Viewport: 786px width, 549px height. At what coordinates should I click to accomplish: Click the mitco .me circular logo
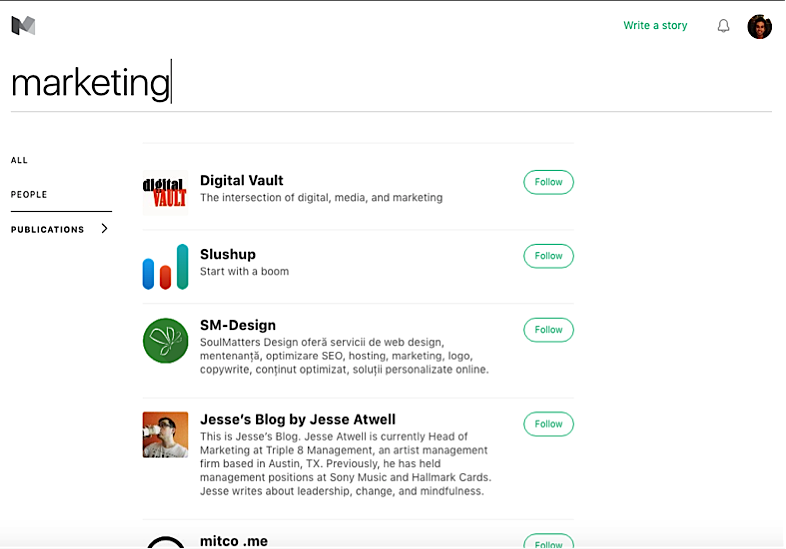(x=165, y=543)
